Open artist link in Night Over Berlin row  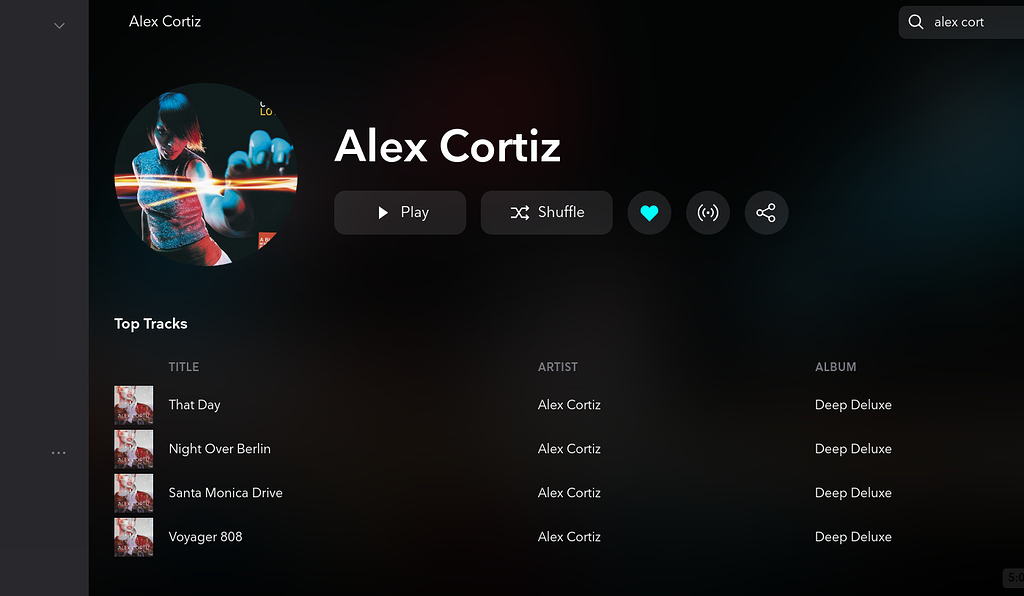pos(569,449)
